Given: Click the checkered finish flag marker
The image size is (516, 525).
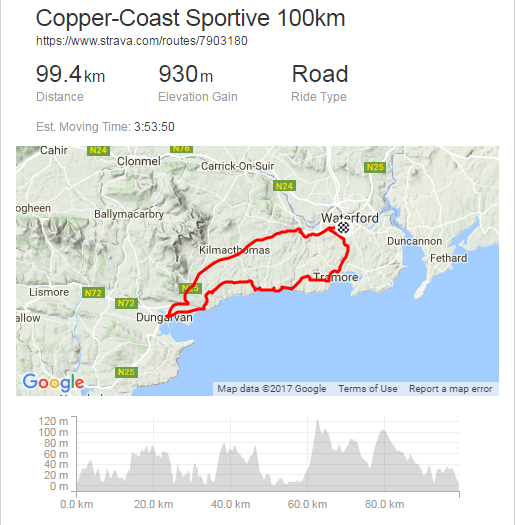Looking at the screenshot, I should [343, 227].
